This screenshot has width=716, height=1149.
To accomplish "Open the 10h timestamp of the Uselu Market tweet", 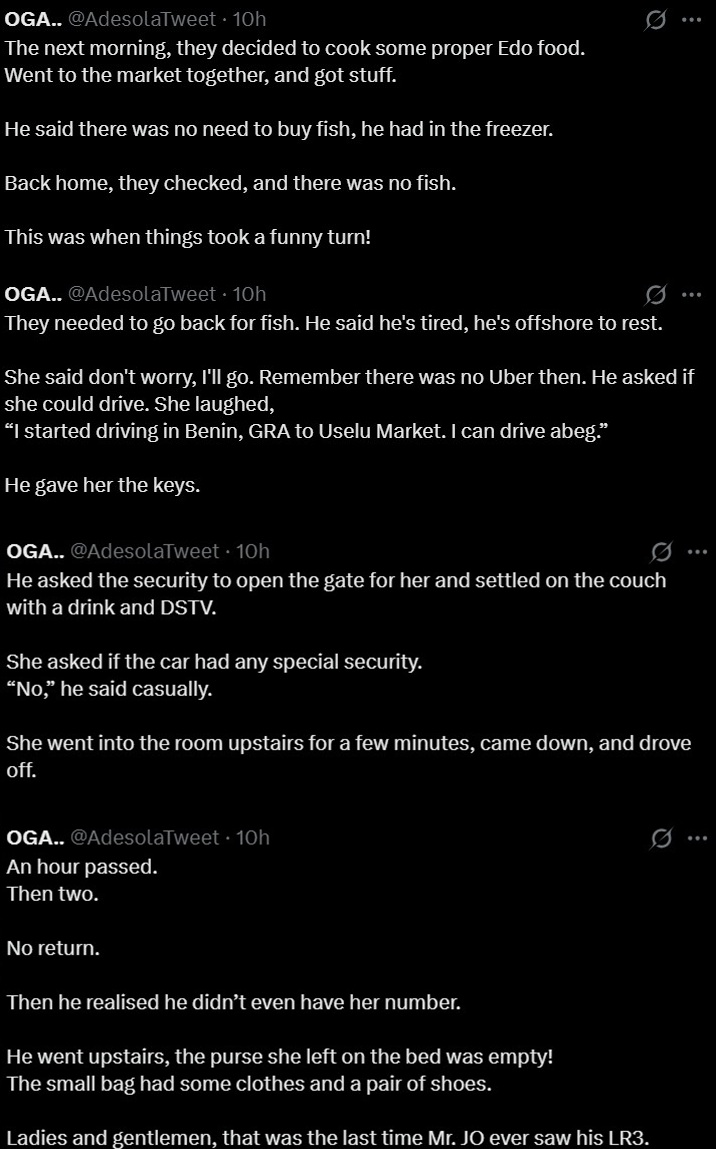I will (249, 294).
